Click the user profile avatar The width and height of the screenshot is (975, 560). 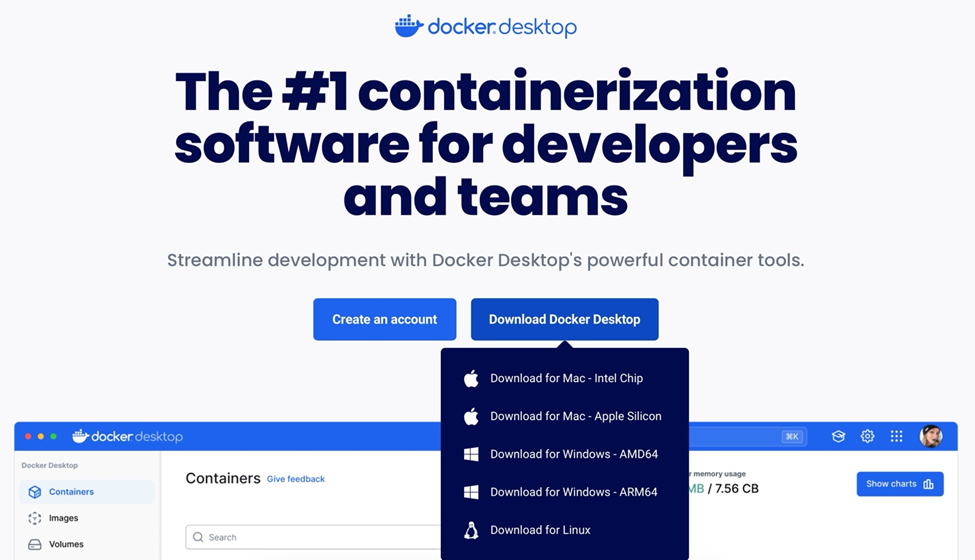[x=930, y=436]
